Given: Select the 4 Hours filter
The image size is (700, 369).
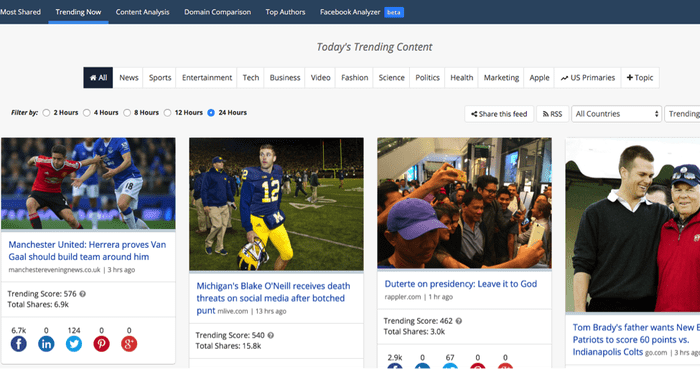Looking at the screenshot, I should pos(87,113).
